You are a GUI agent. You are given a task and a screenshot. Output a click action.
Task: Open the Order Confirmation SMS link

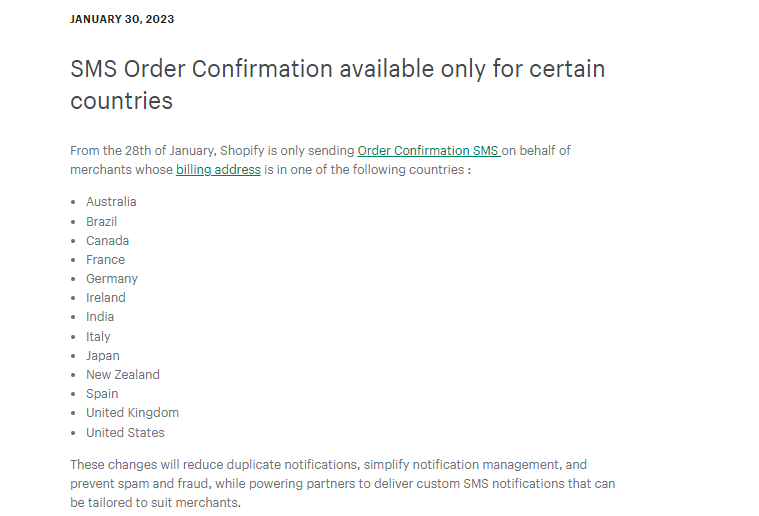(x=427, y=150)
